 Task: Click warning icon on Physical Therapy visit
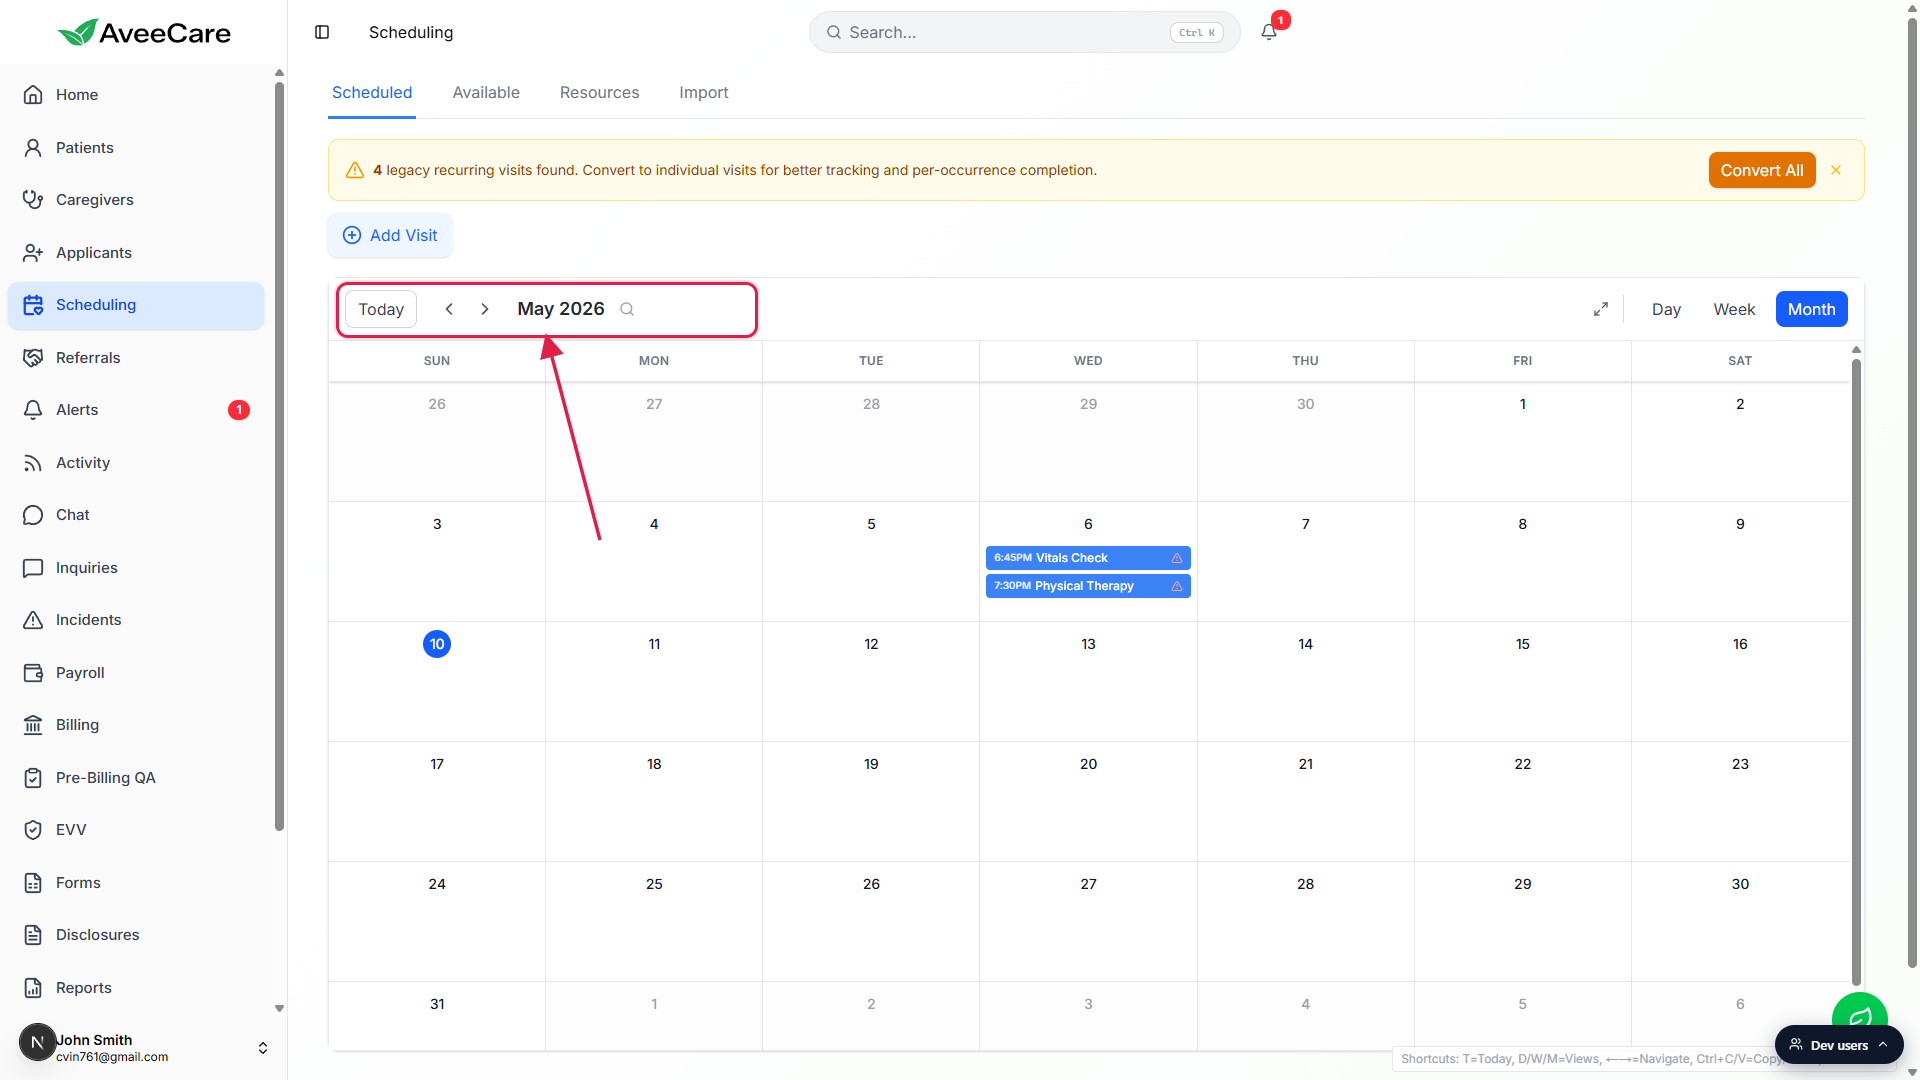point(1177,586)
